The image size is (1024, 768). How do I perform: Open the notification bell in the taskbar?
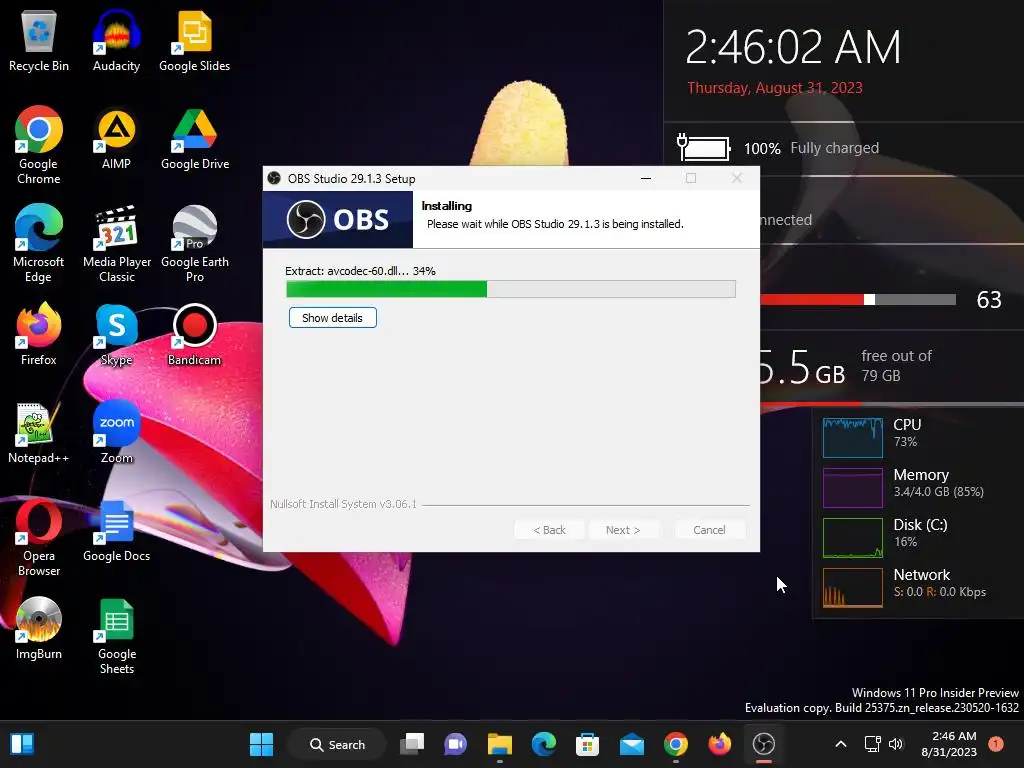coord(996,744)
